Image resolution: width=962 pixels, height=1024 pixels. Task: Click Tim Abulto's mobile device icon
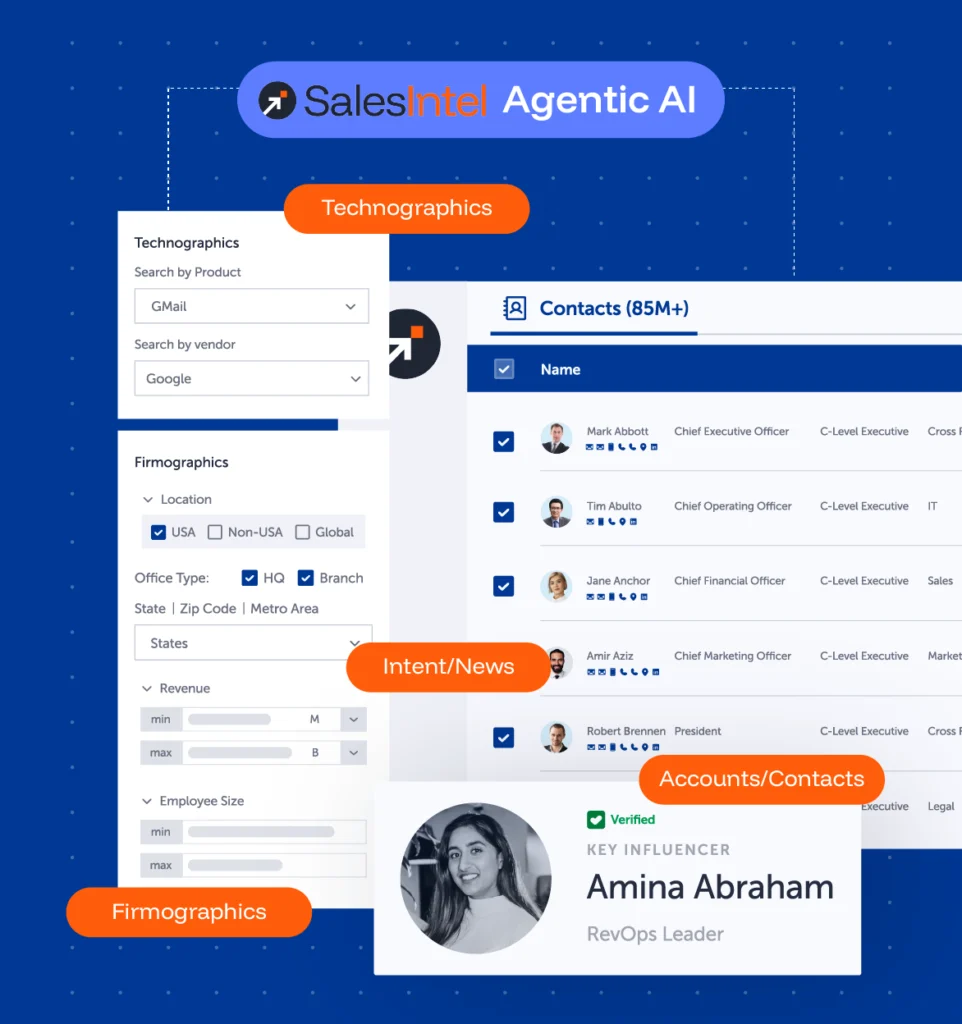point(601,522)
